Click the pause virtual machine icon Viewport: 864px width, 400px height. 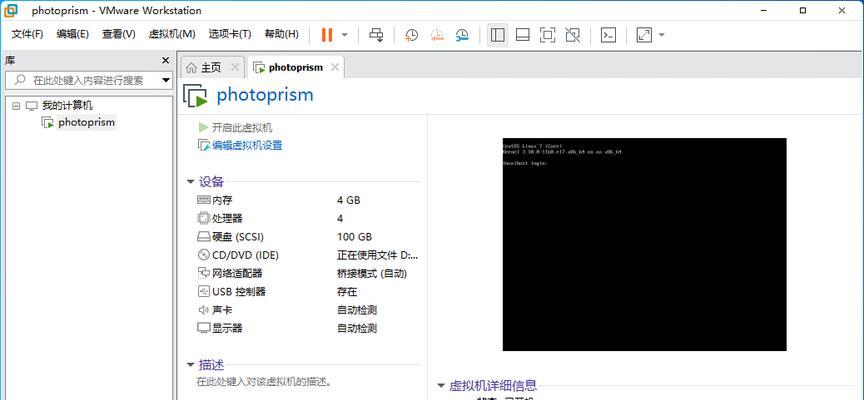coord(327,35)
